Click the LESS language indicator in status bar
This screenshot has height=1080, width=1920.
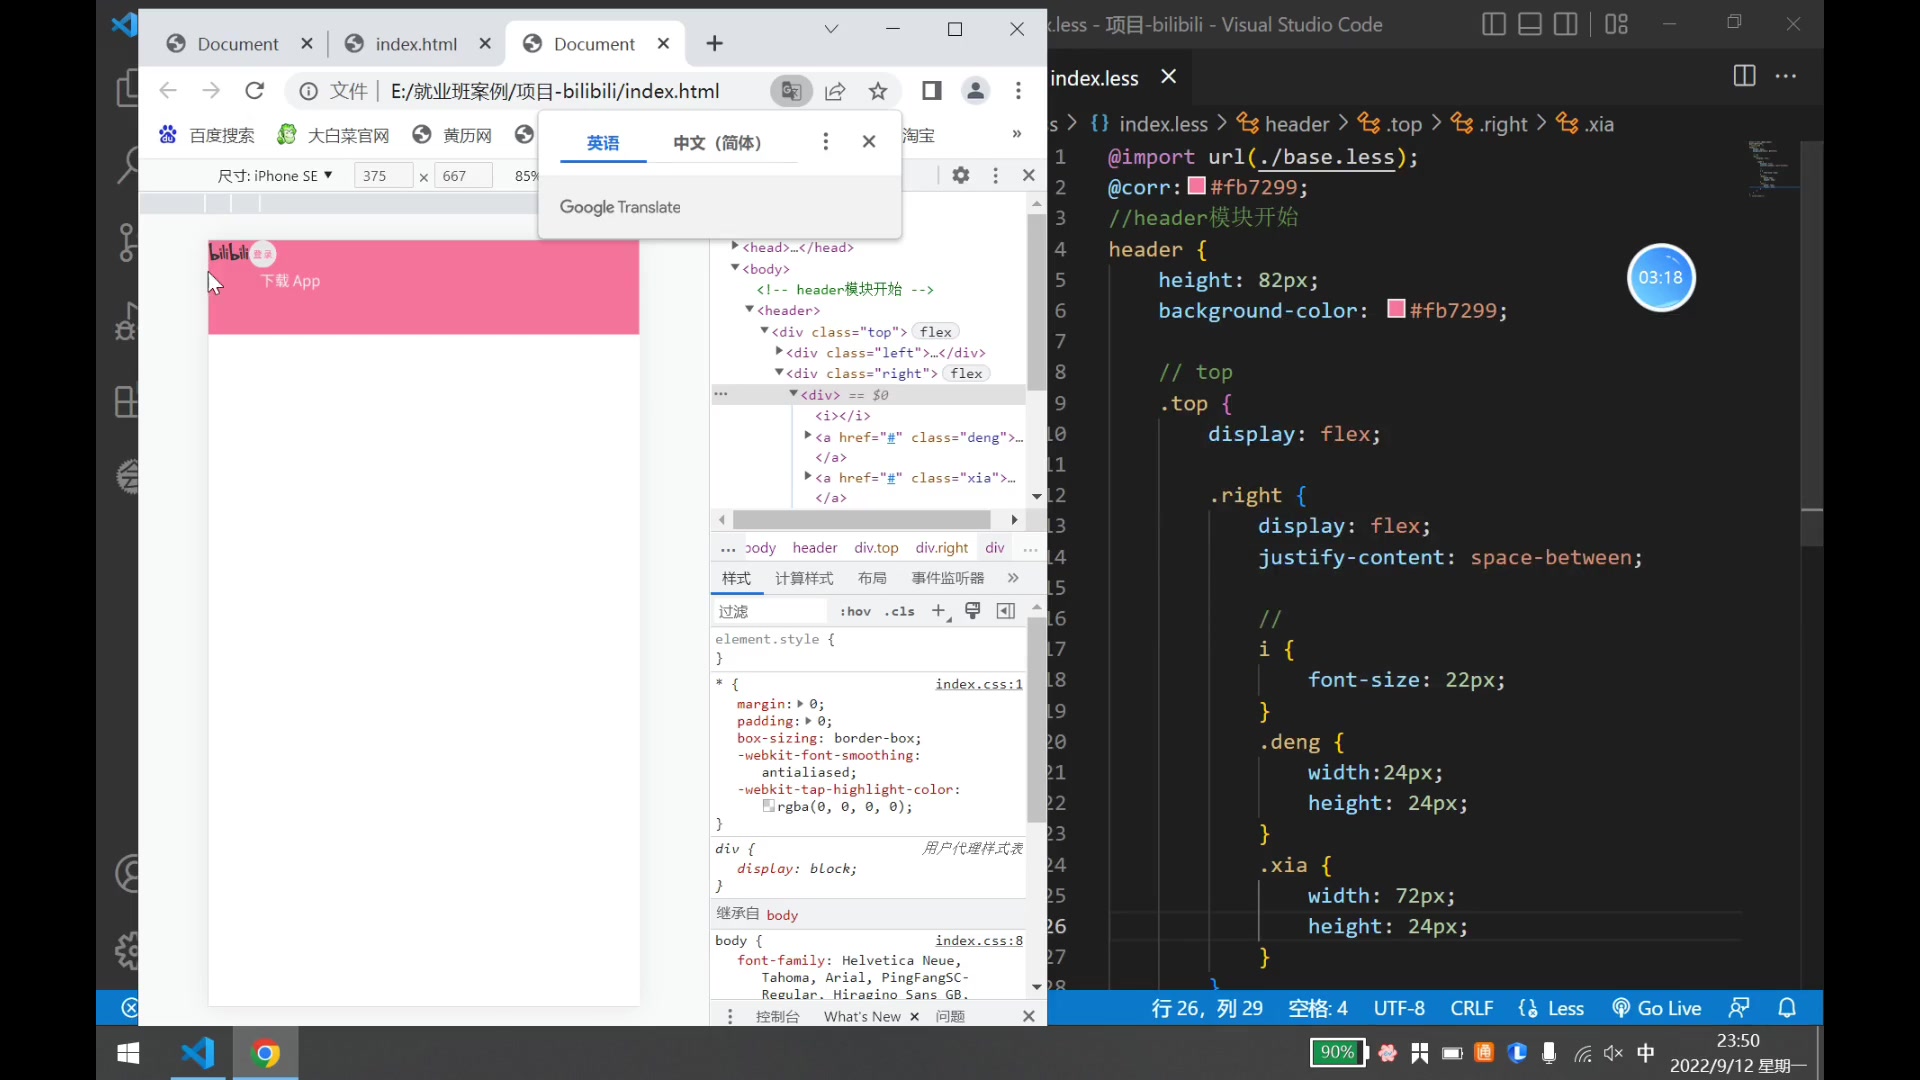click(1564, 1007)
